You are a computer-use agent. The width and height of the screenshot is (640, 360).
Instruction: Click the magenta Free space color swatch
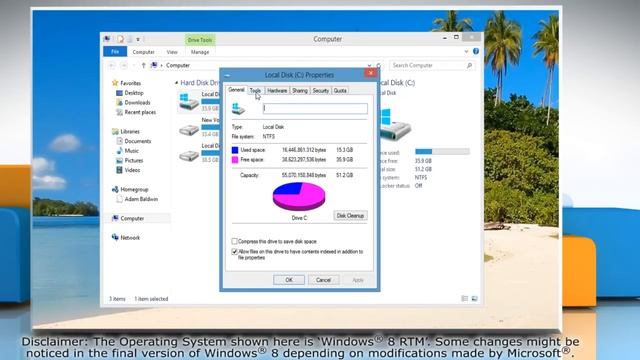[235, 160]
